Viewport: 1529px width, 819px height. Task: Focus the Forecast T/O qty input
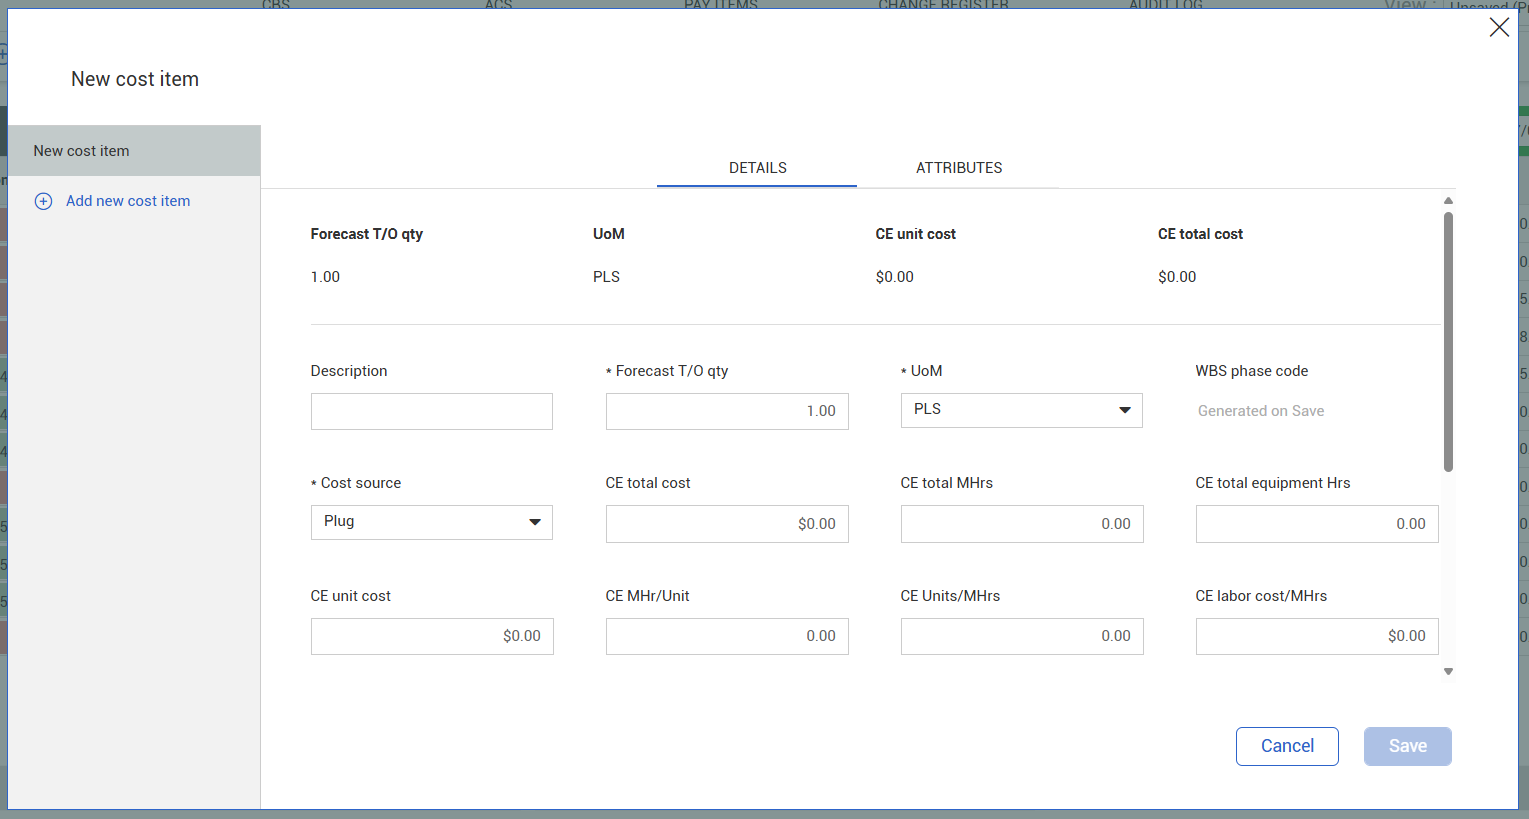726,411
